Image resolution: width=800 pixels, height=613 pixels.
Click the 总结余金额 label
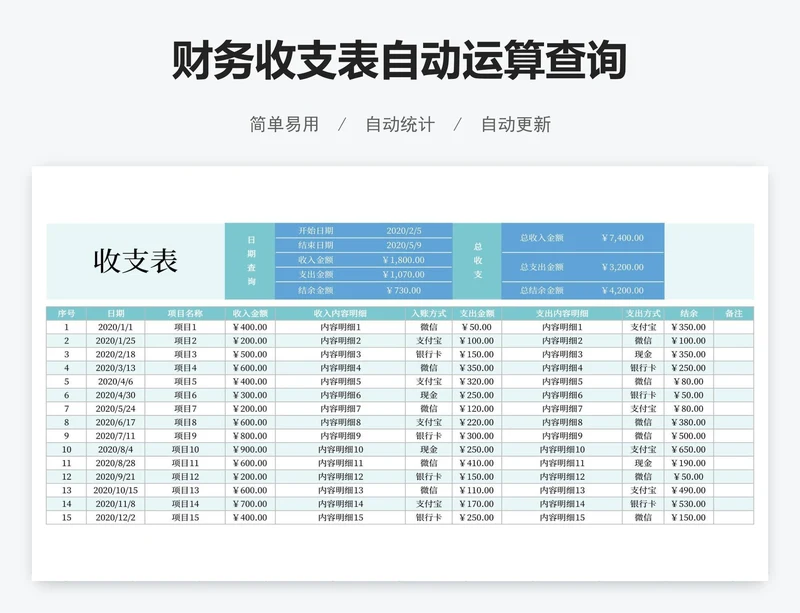click(542, 290)
